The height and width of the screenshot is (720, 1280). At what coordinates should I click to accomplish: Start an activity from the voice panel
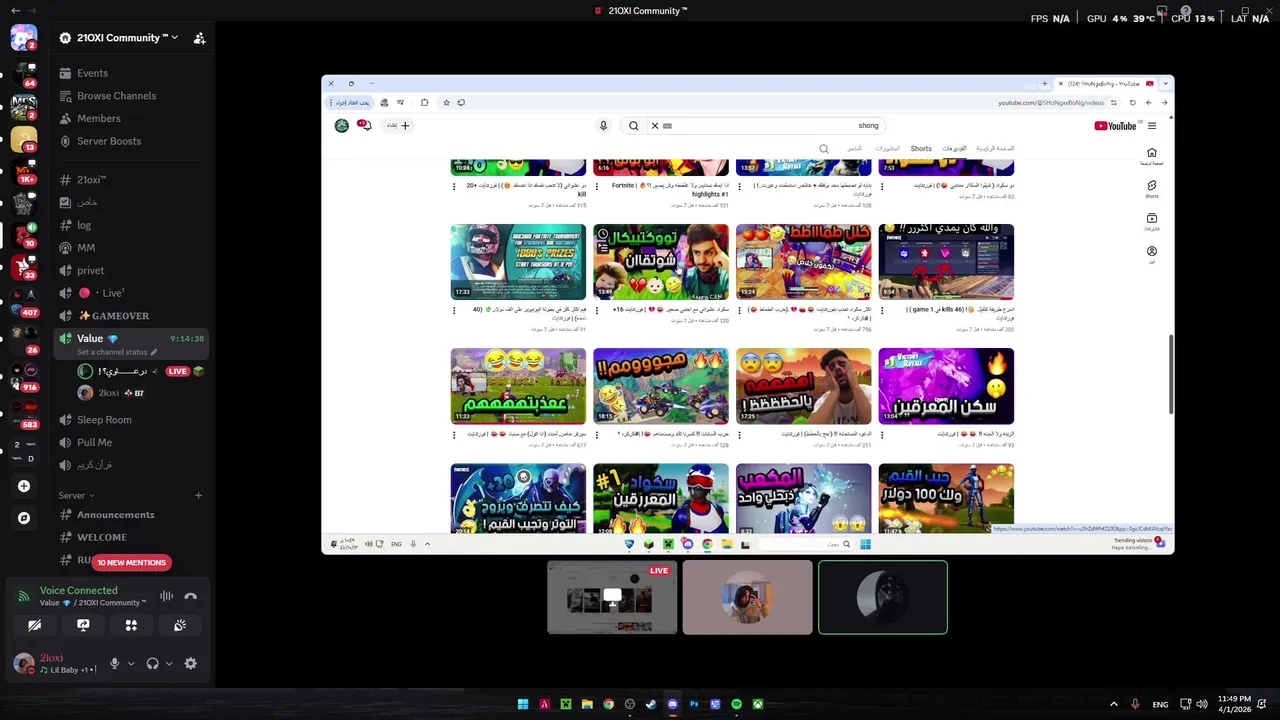131,625
